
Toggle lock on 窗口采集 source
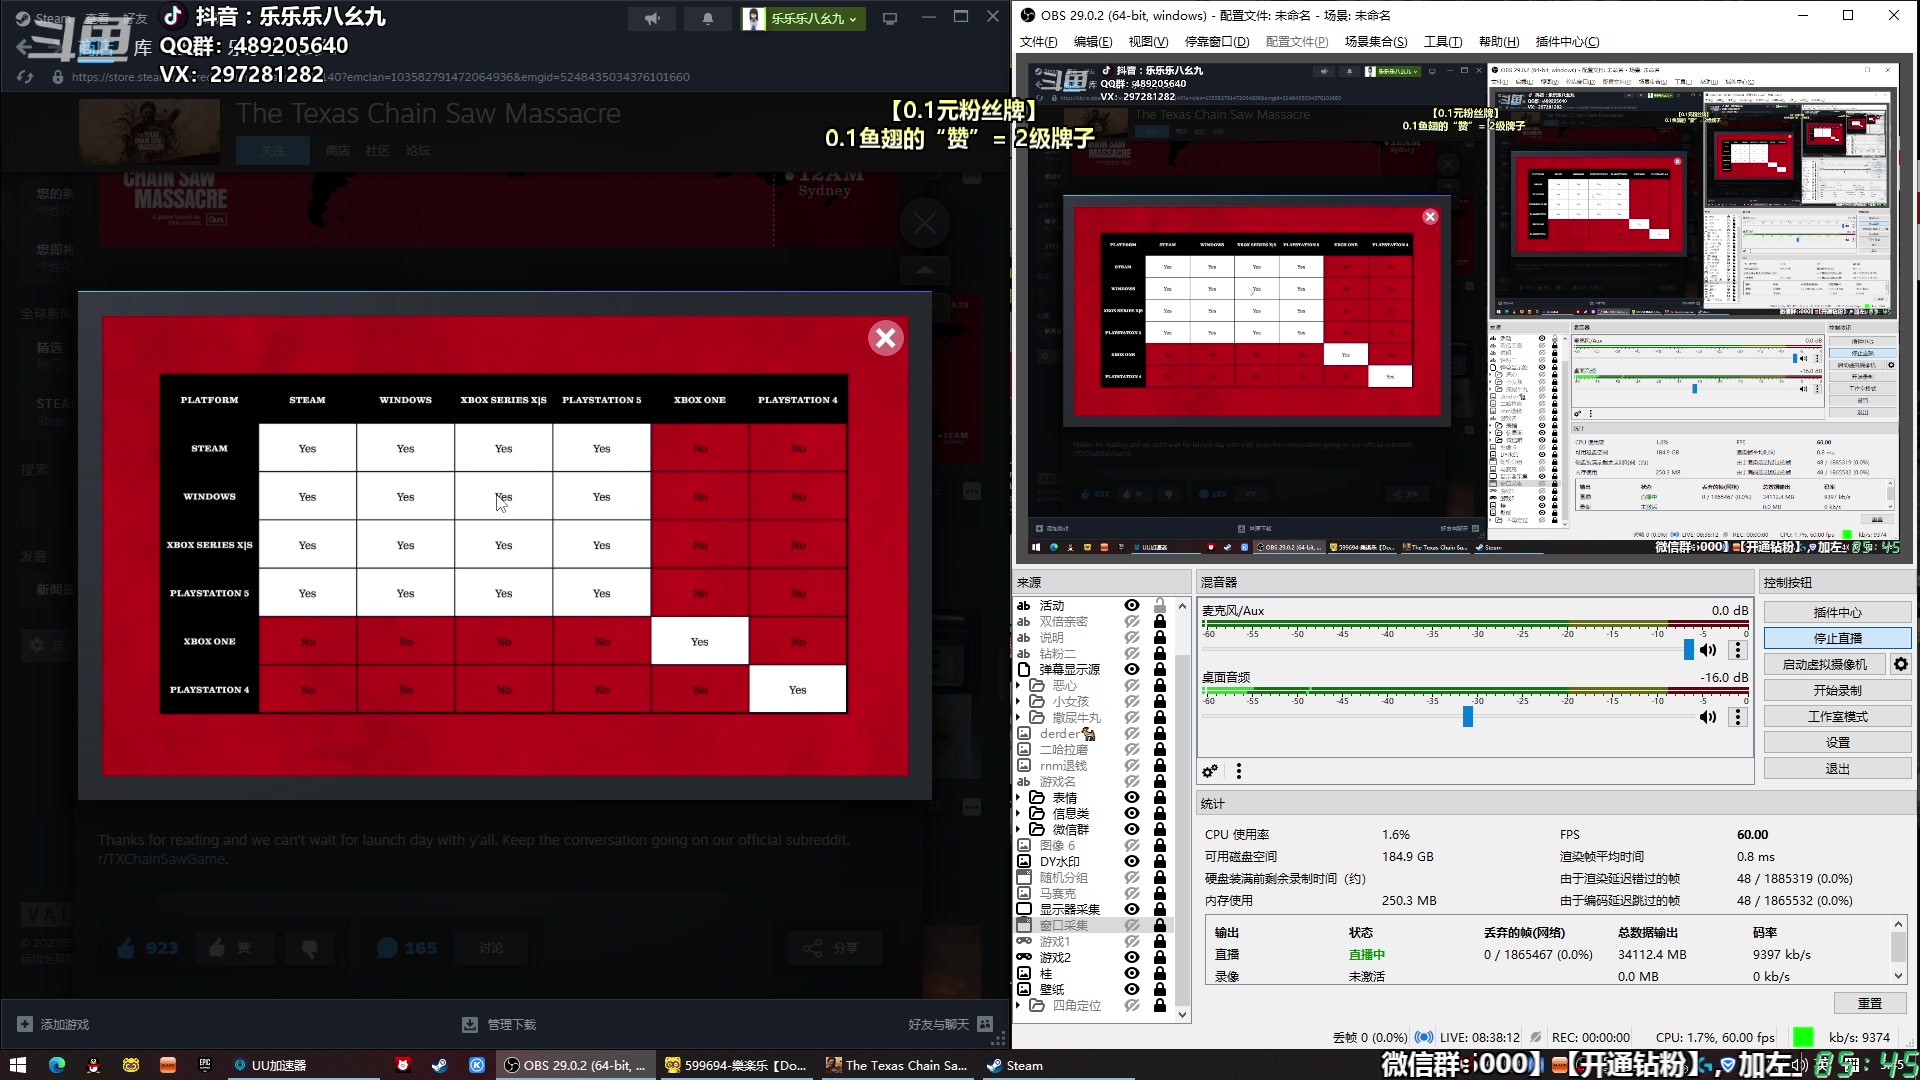1160,925
